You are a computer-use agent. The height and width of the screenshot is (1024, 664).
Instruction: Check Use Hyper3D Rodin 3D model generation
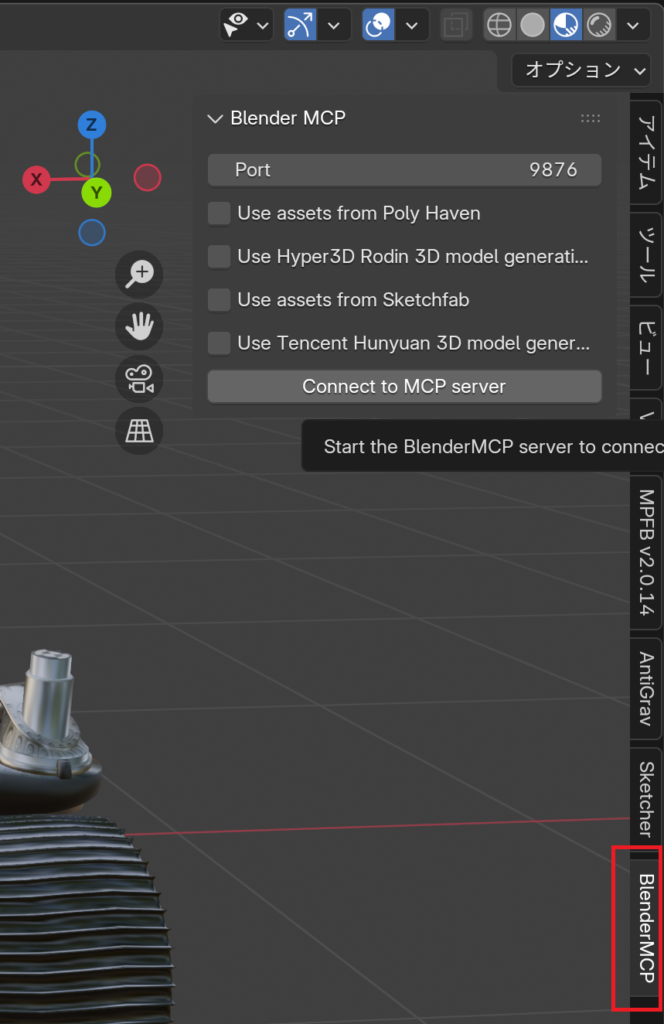pos(219,257)
